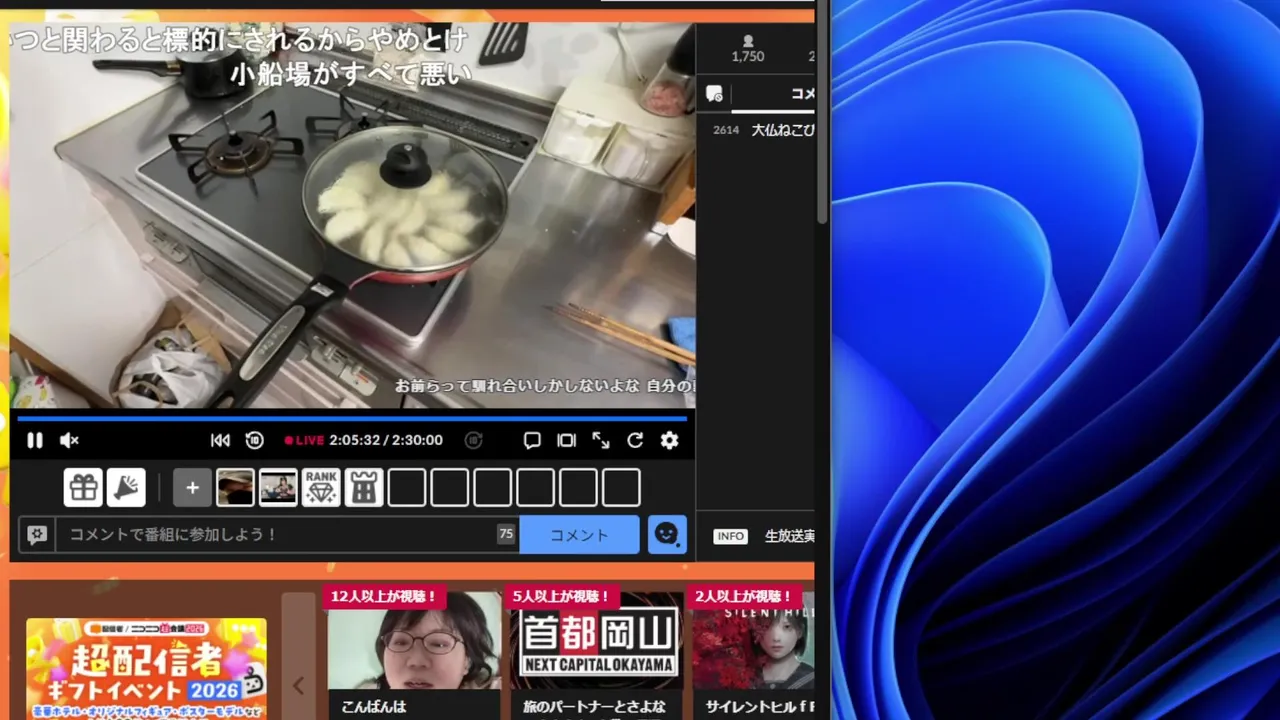1280x720 pixels.
Task: Open the 生放送 info link
Action: click(789, 536)
